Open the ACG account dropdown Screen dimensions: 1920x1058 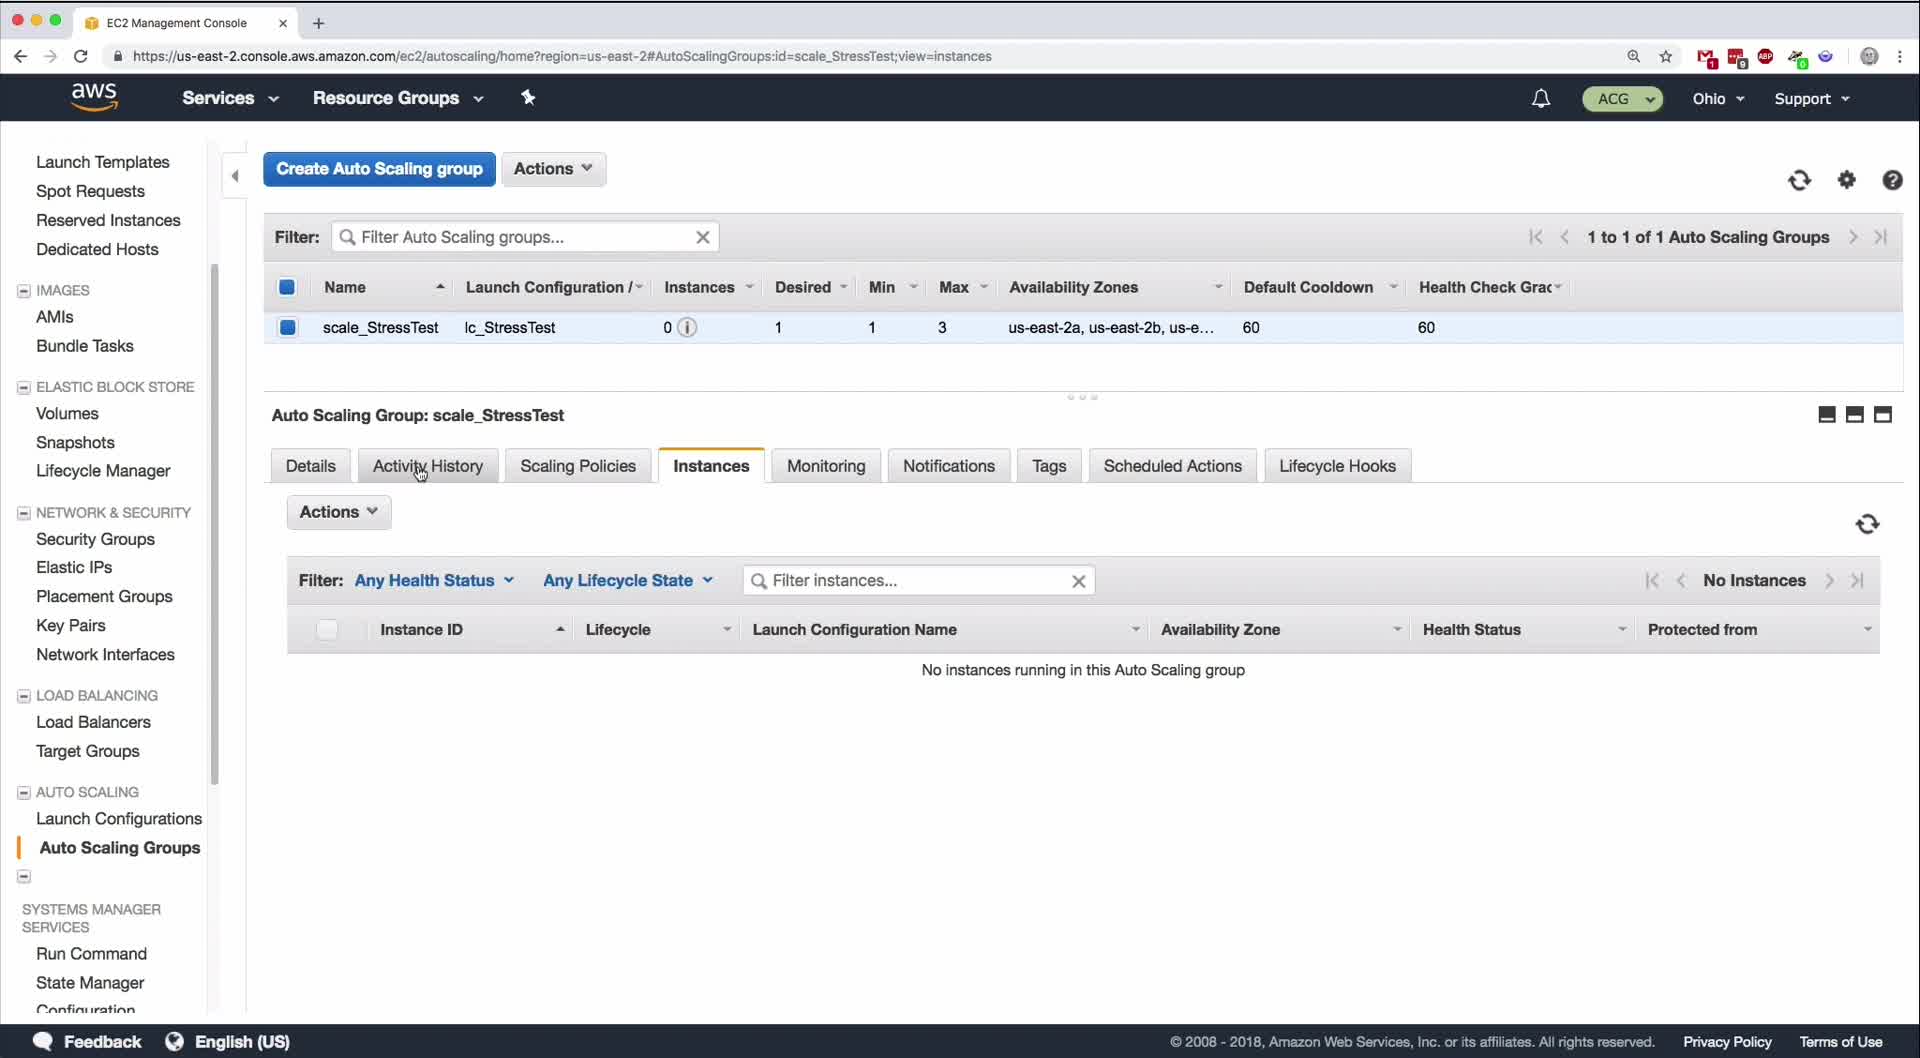pyautogui.click(x=1623, y=99)
